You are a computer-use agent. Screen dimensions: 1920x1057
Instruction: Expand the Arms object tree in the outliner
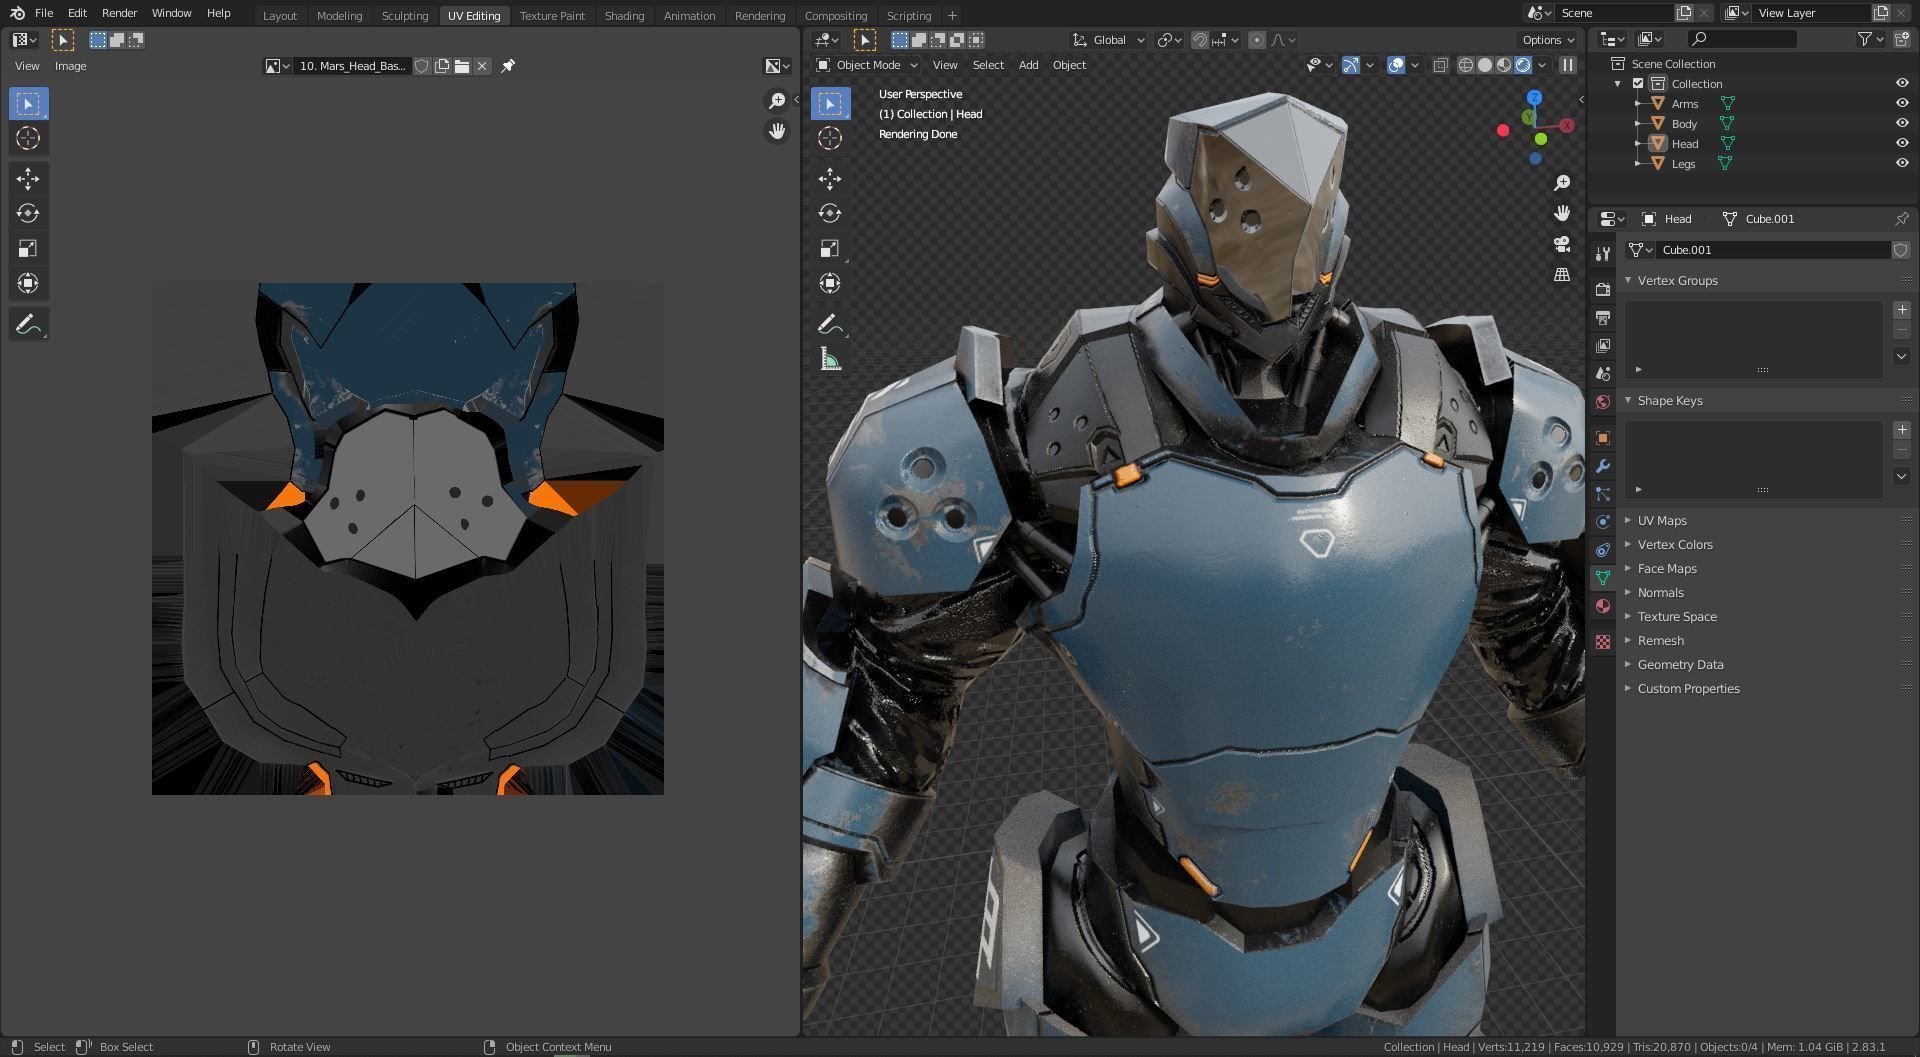click(x=1637, y=103)
